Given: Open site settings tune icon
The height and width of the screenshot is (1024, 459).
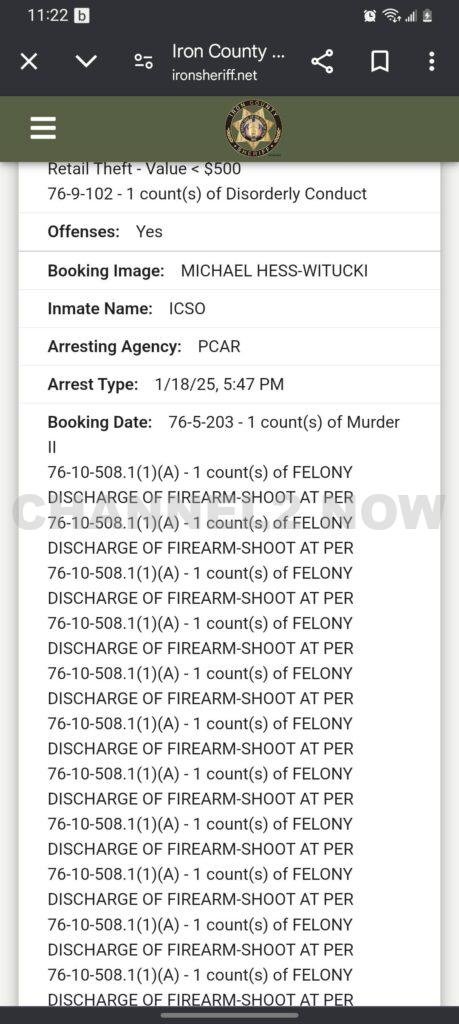Looking at the screenshot, I should coord(144,62).
